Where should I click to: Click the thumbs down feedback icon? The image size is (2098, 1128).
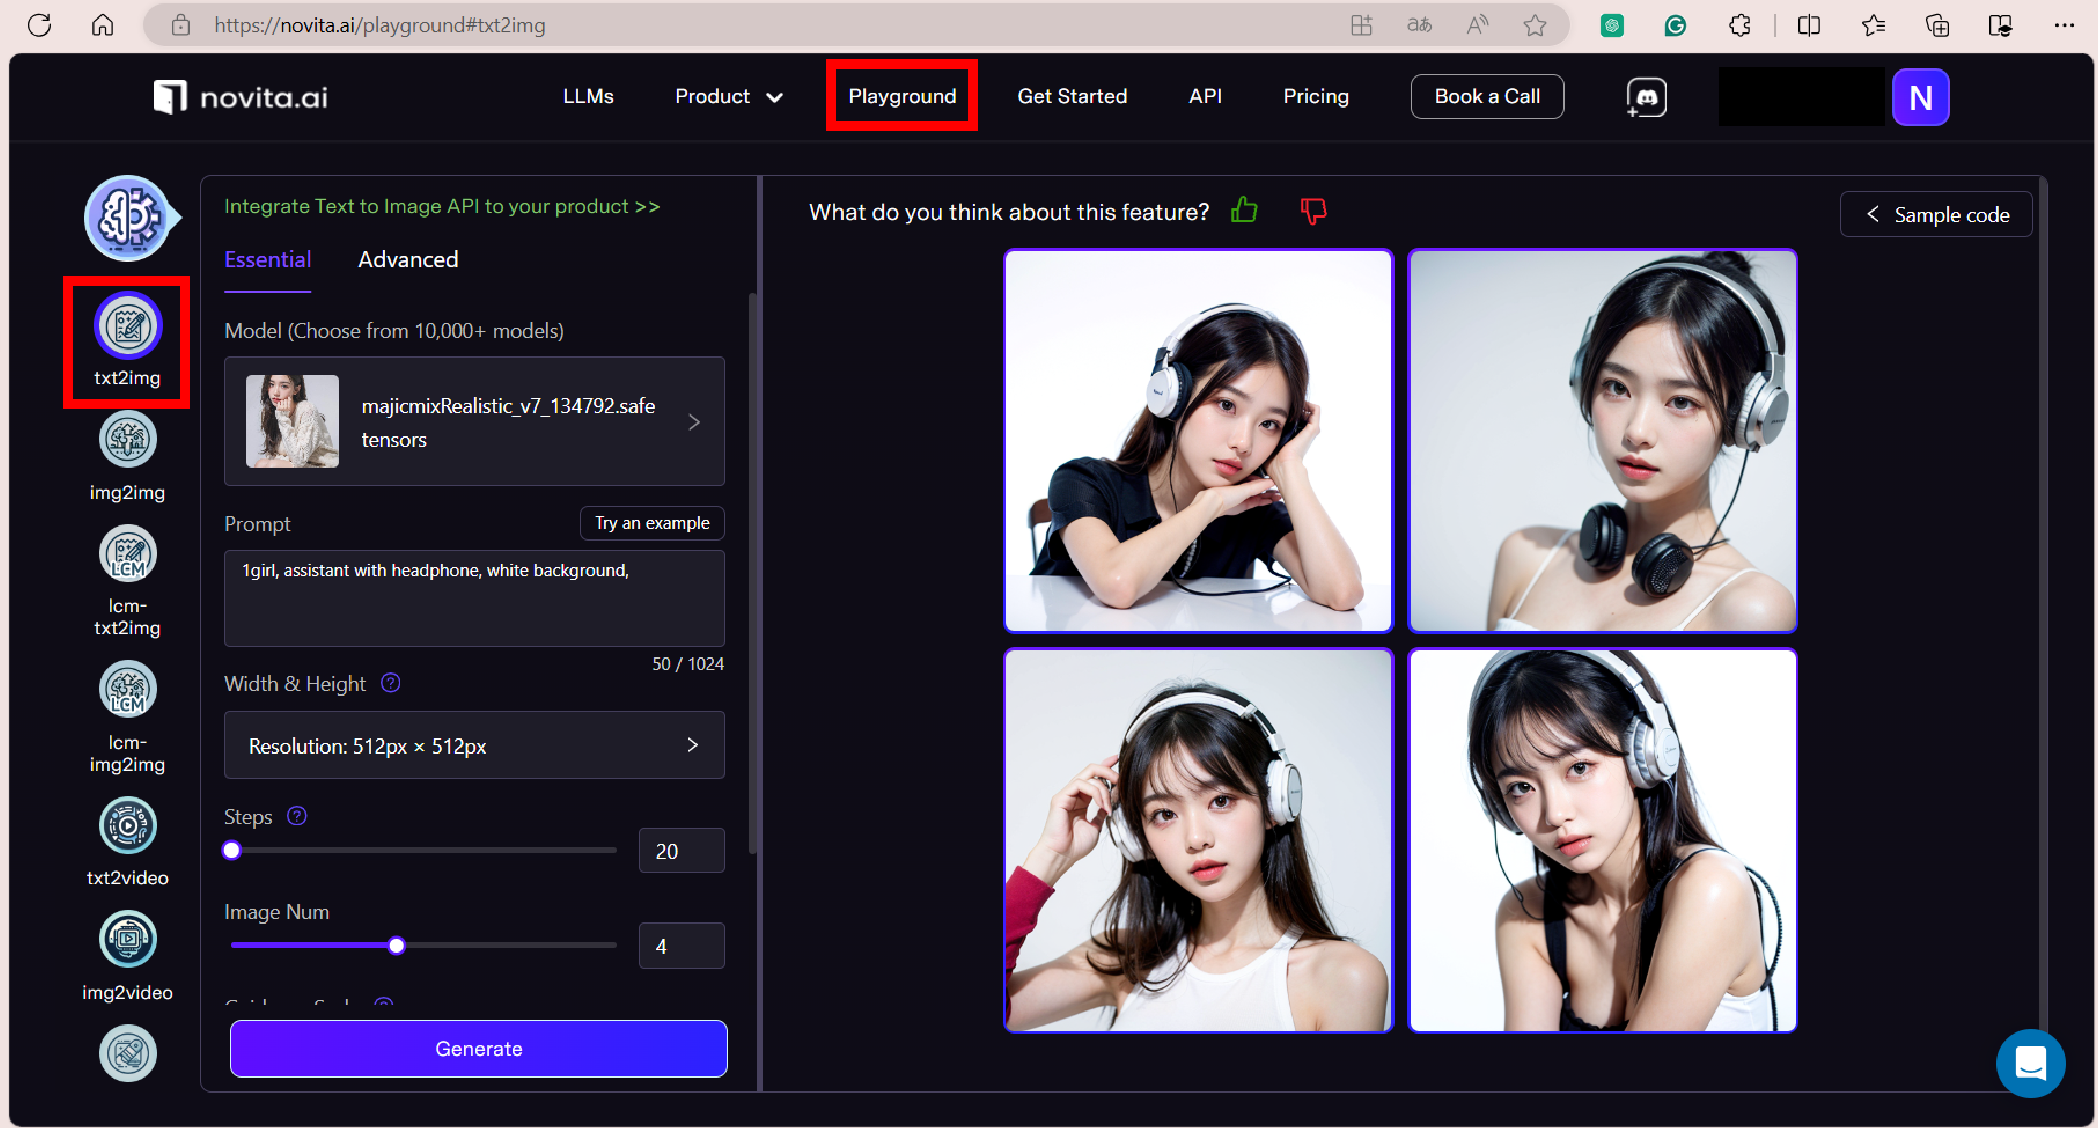pyautogui.click(x=1313, y=211)
